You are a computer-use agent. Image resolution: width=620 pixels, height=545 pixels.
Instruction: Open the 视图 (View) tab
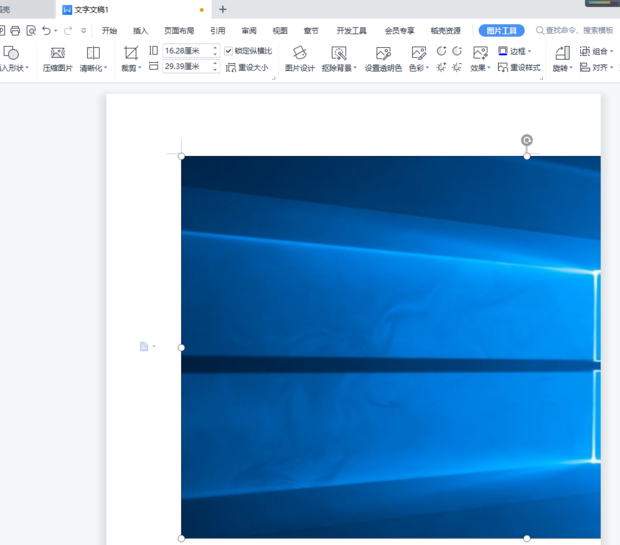coord(280,31)
